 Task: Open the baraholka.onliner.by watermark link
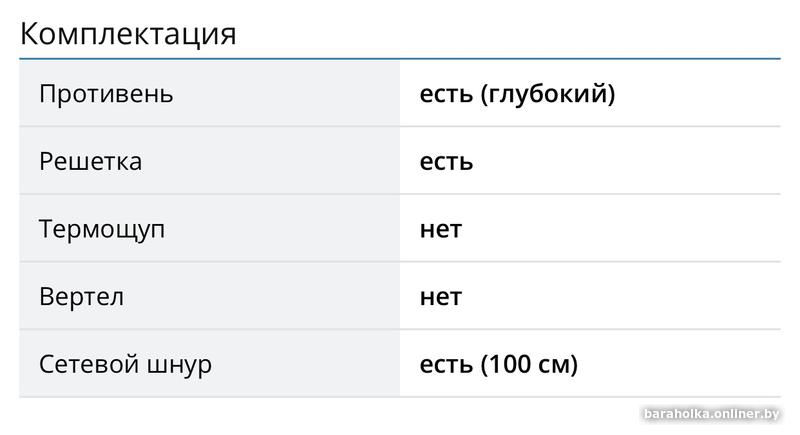(711, 415)
